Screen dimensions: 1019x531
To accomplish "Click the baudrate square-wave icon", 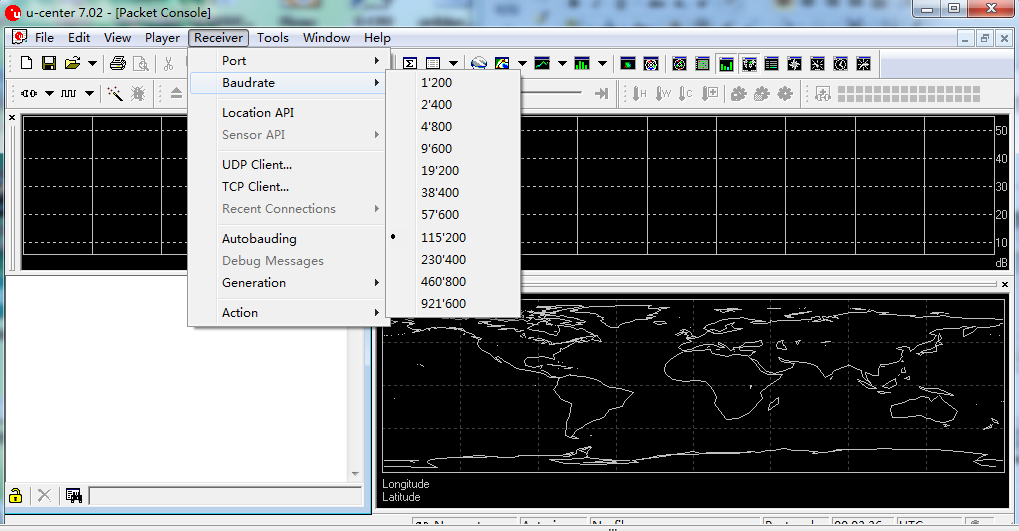I will coord(68,94).
